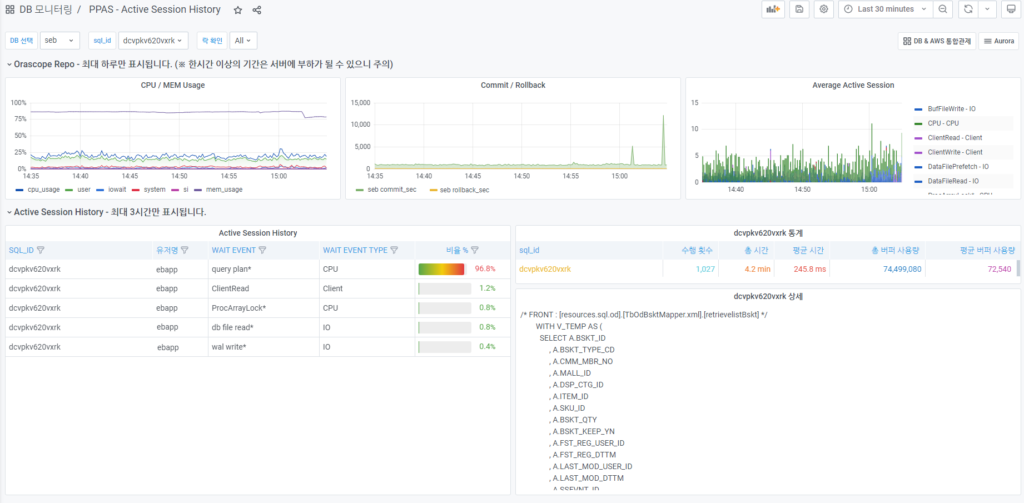Open the Aurora dashboard link
This screenshot has width=1024, height=503.
tap(998, 41)
